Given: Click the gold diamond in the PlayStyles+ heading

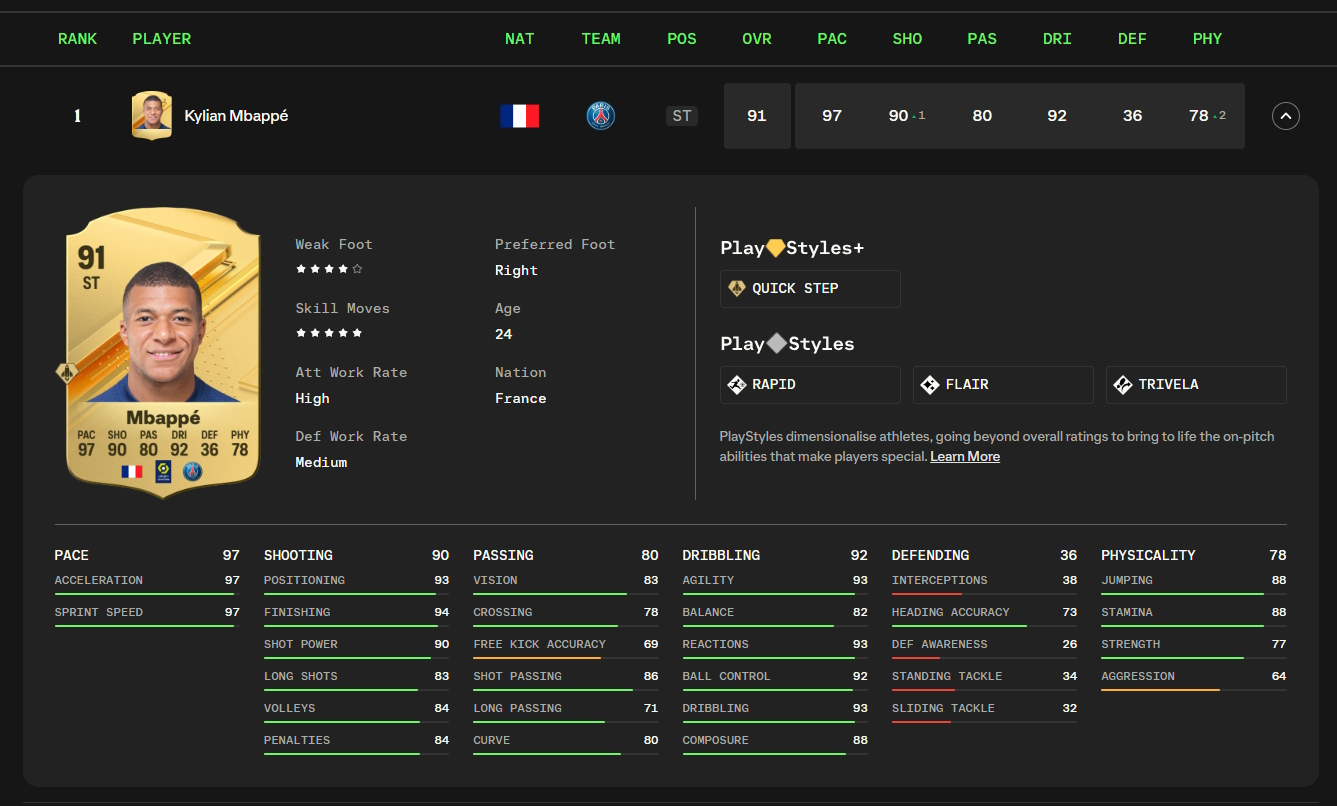Looking at the screenshot, I should pyautogui.click(x=775, y=248).
